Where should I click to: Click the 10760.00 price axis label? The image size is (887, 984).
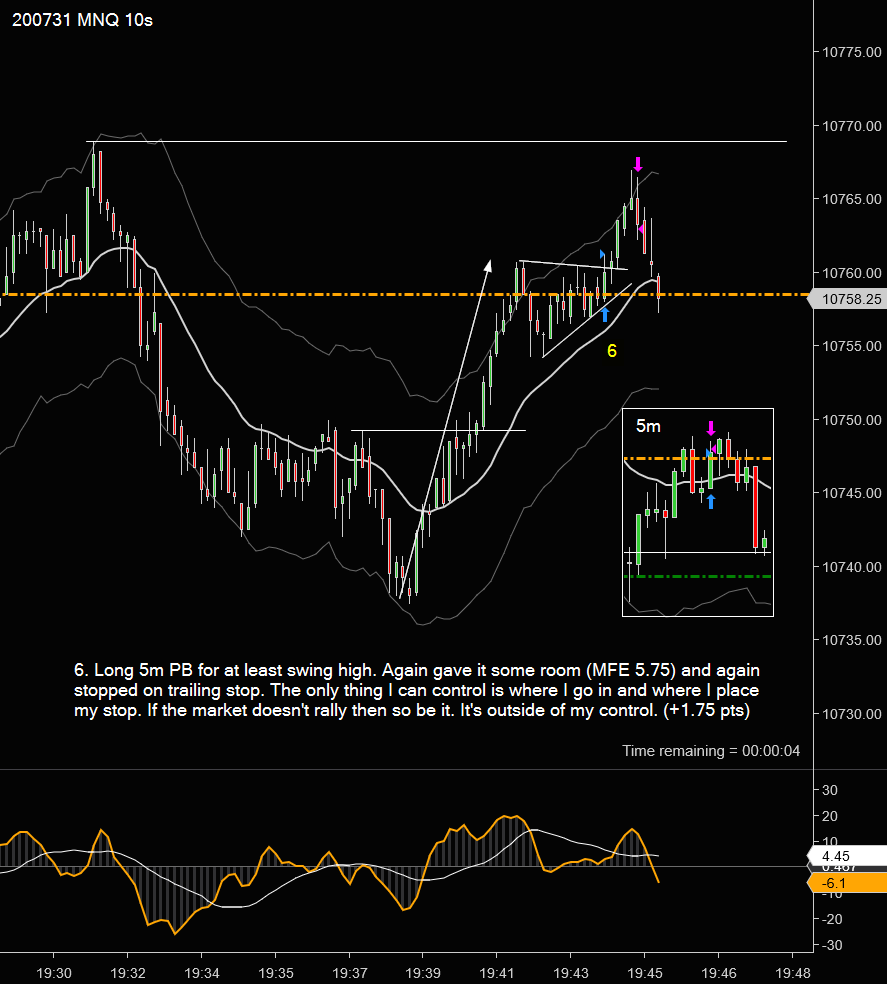pyautogui.click(x=851, y=273)
